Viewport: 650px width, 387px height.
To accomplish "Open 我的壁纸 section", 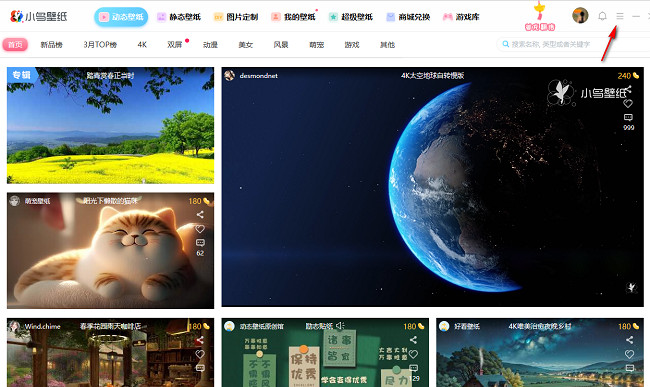I will click(293, 17).
